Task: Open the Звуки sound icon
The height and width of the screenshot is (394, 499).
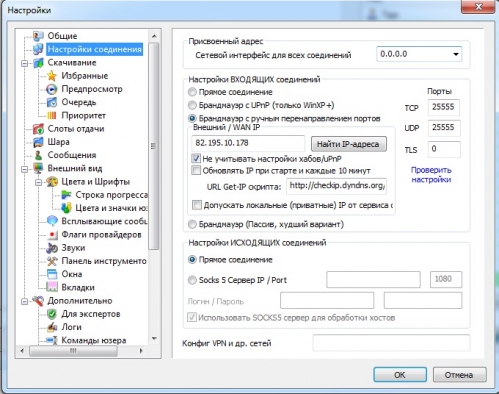Action: (52, 248)
